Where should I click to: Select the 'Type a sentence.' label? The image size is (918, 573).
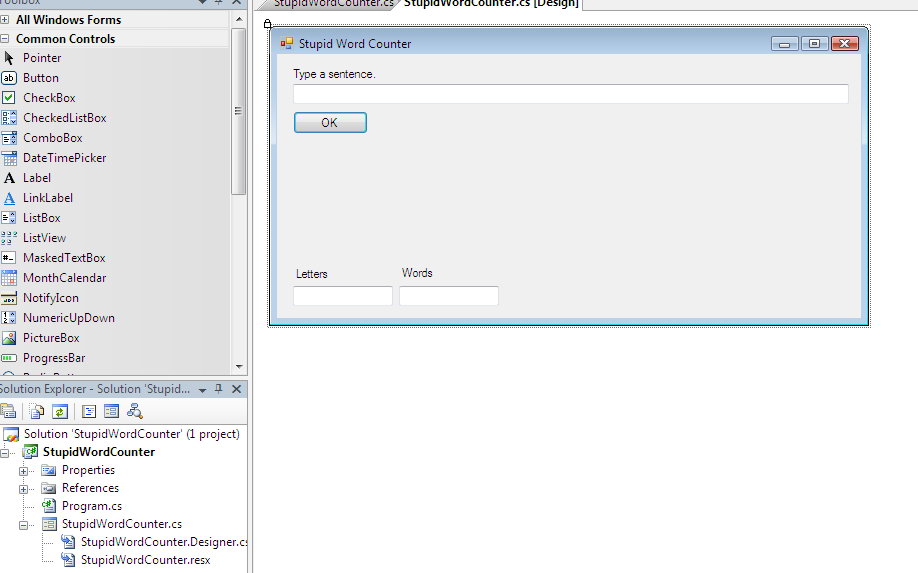(x=334, y=74)
